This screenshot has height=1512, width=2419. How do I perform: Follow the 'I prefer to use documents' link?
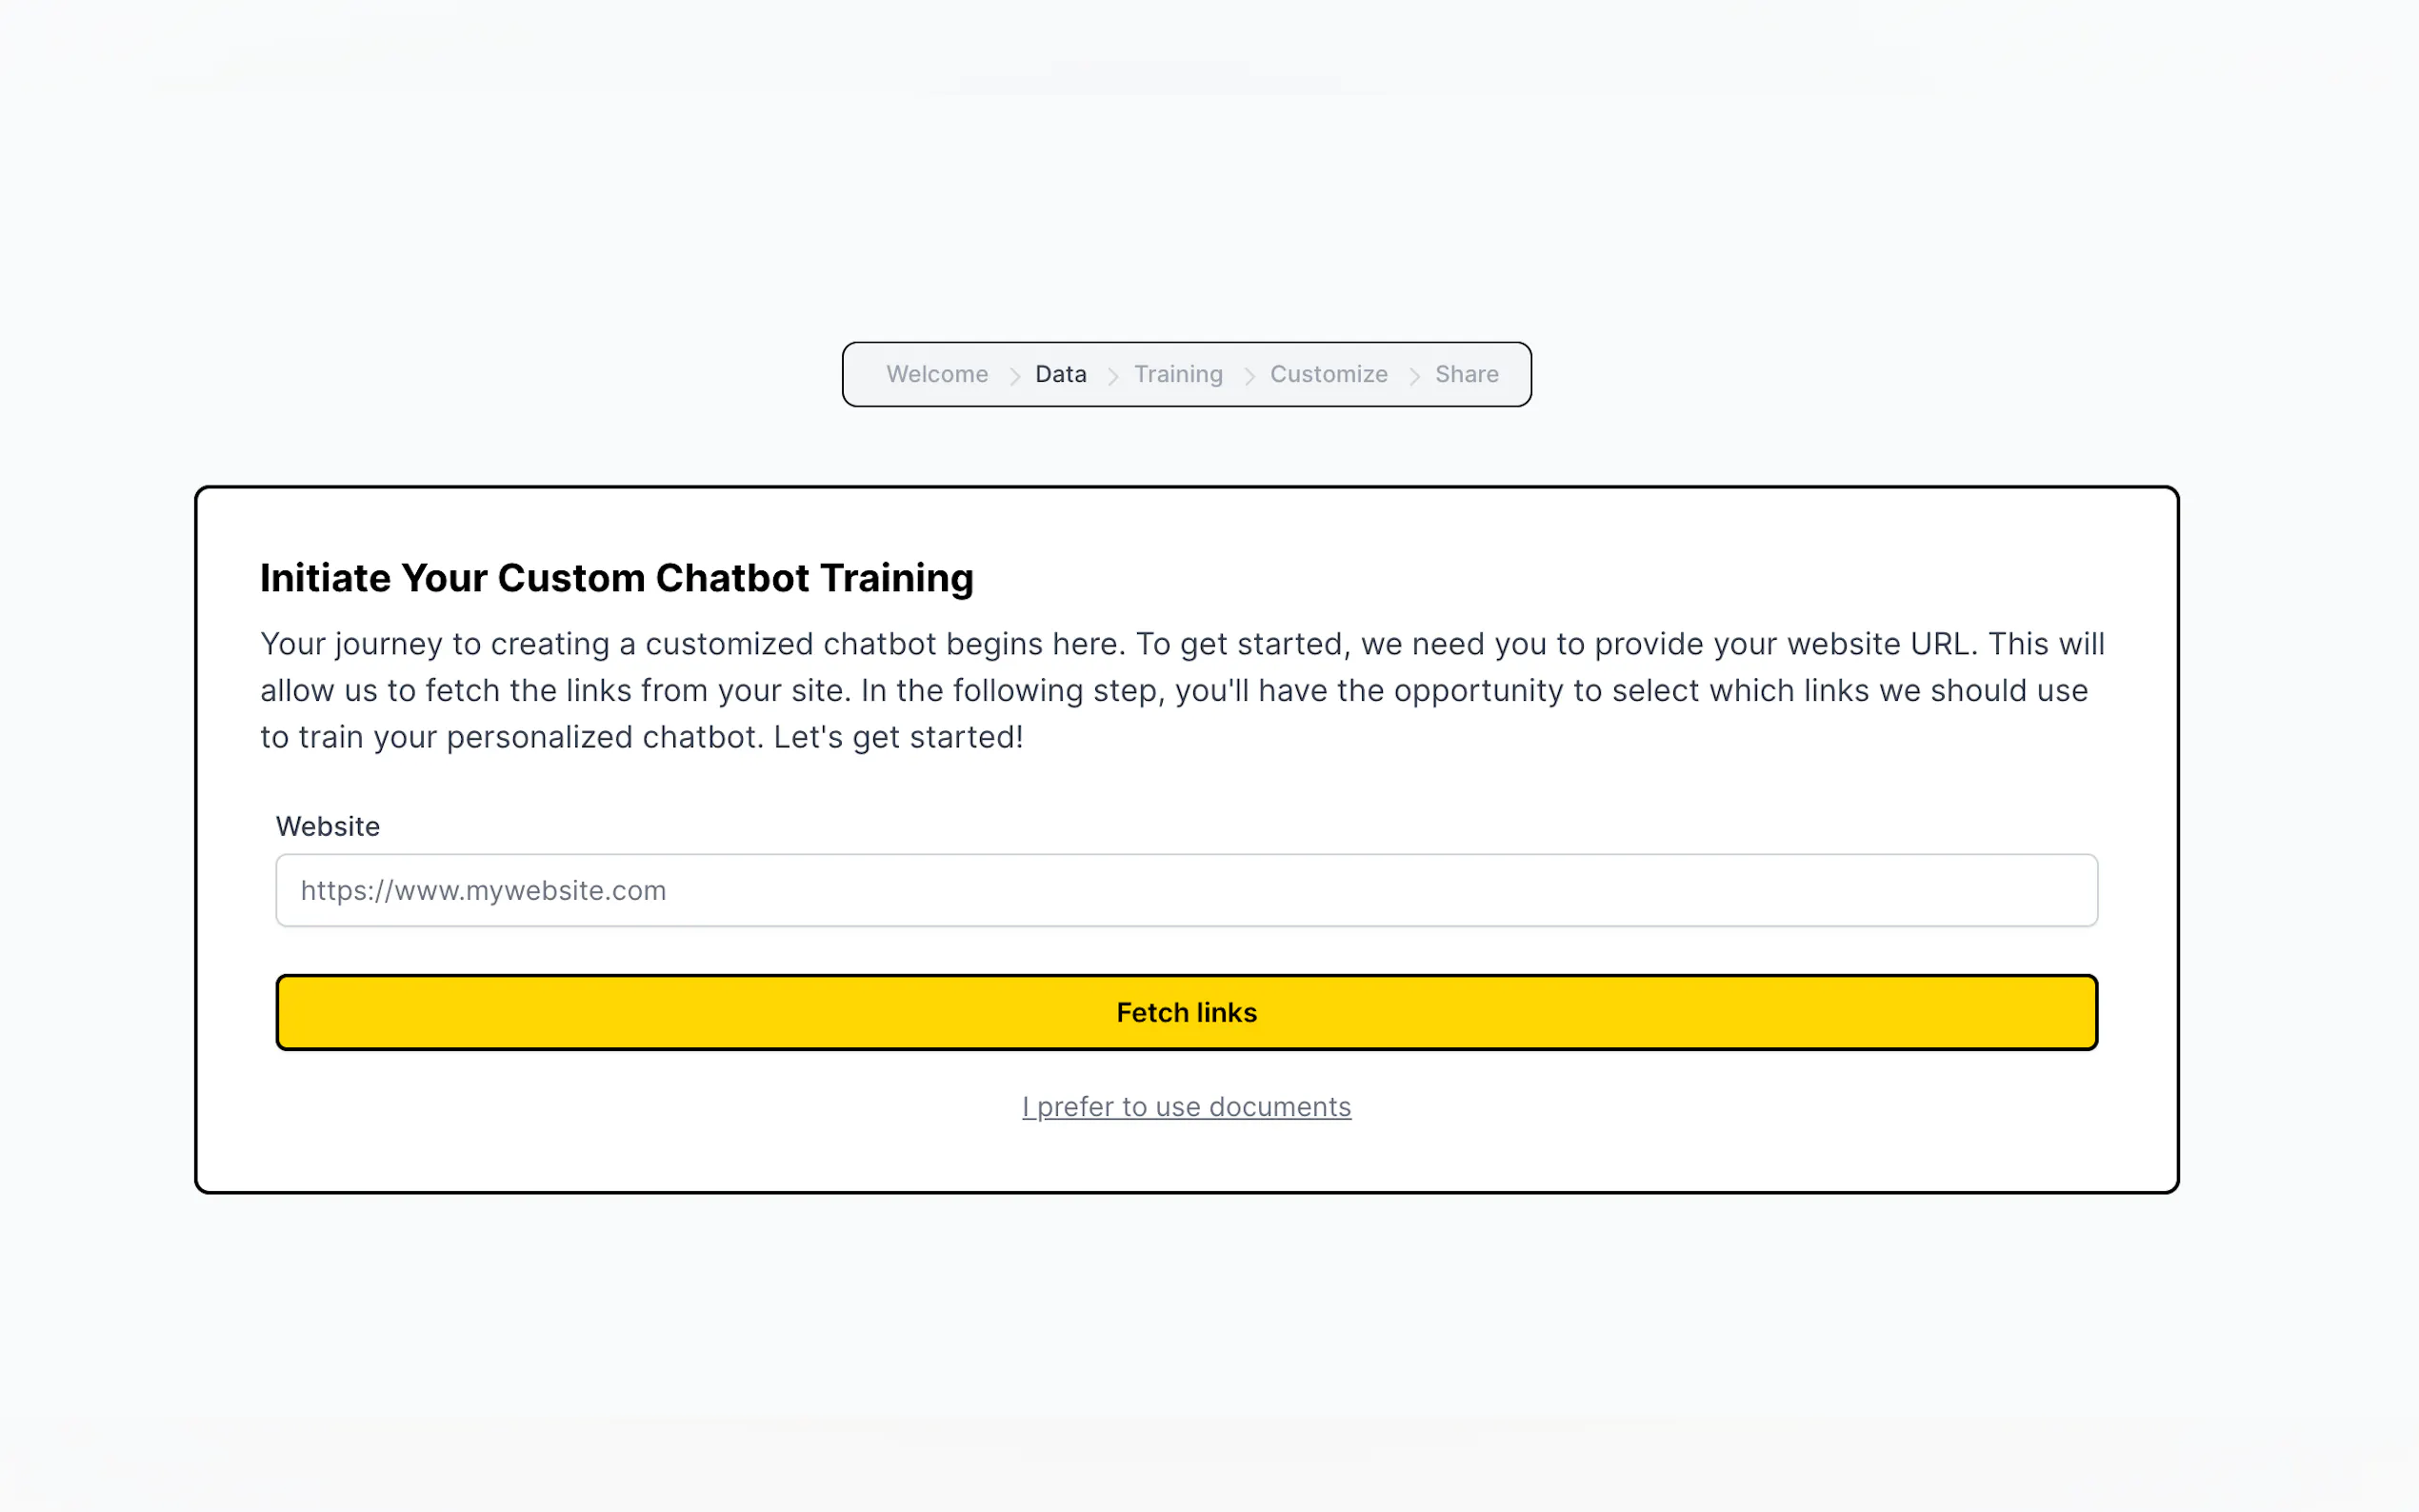[x=1186, y=1107]
